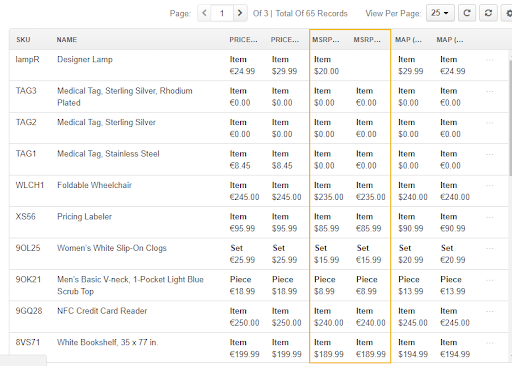Click Foldable Wheelchair name
Image resolution: width=512 pixels, height=366 pixels.
(x=94, y=185)
